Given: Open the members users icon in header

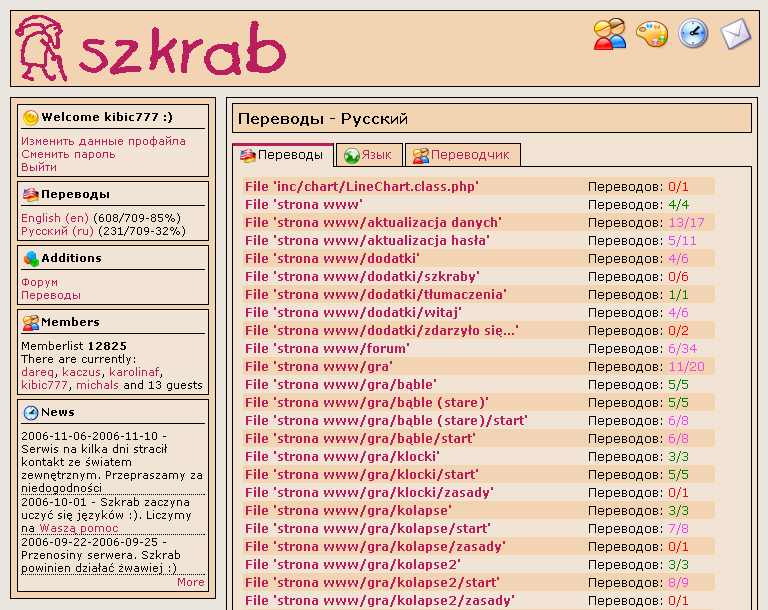Looking at the screenshot, I should (x=609, y=34).
